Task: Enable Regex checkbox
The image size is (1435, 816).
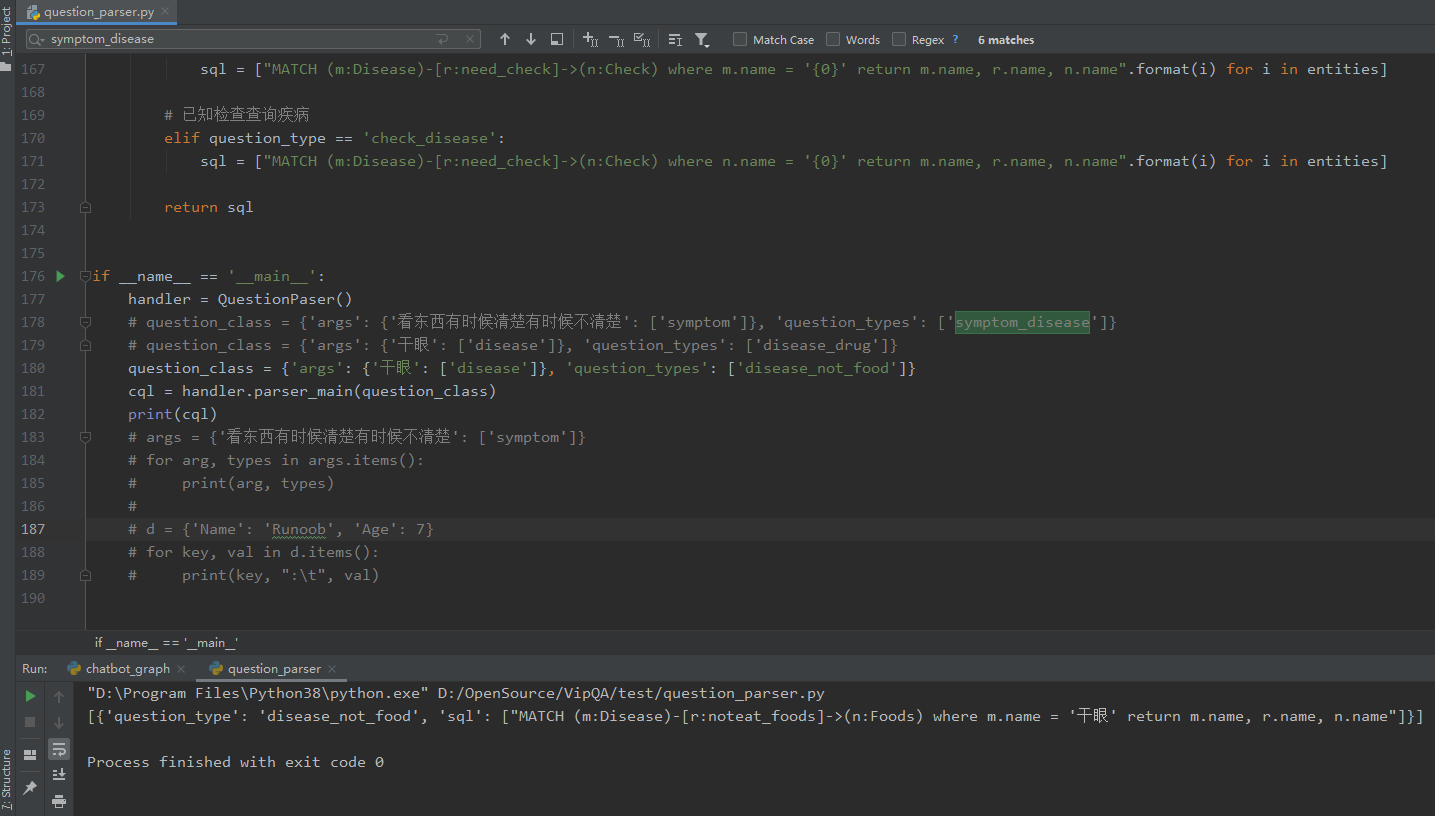Action: pos(899,39)
